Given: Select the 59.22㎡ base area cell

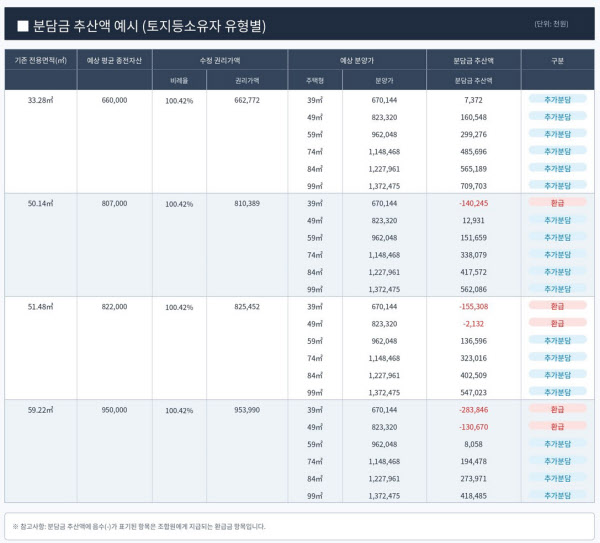Looking at the screenshot, I should point(41,410).
